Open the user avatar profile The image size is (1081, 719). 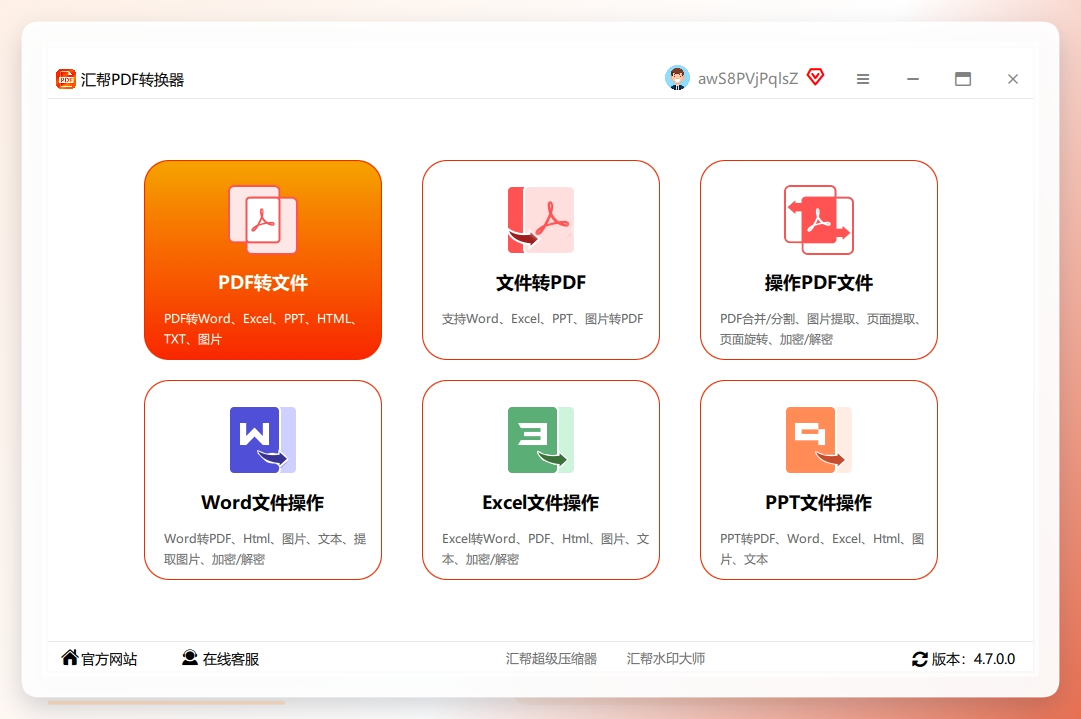pyautogui.click(x=677, y=78)
